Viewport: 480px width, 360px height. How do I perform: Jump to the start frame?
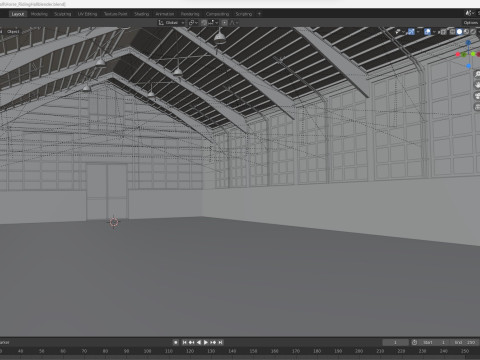point(184,342)
